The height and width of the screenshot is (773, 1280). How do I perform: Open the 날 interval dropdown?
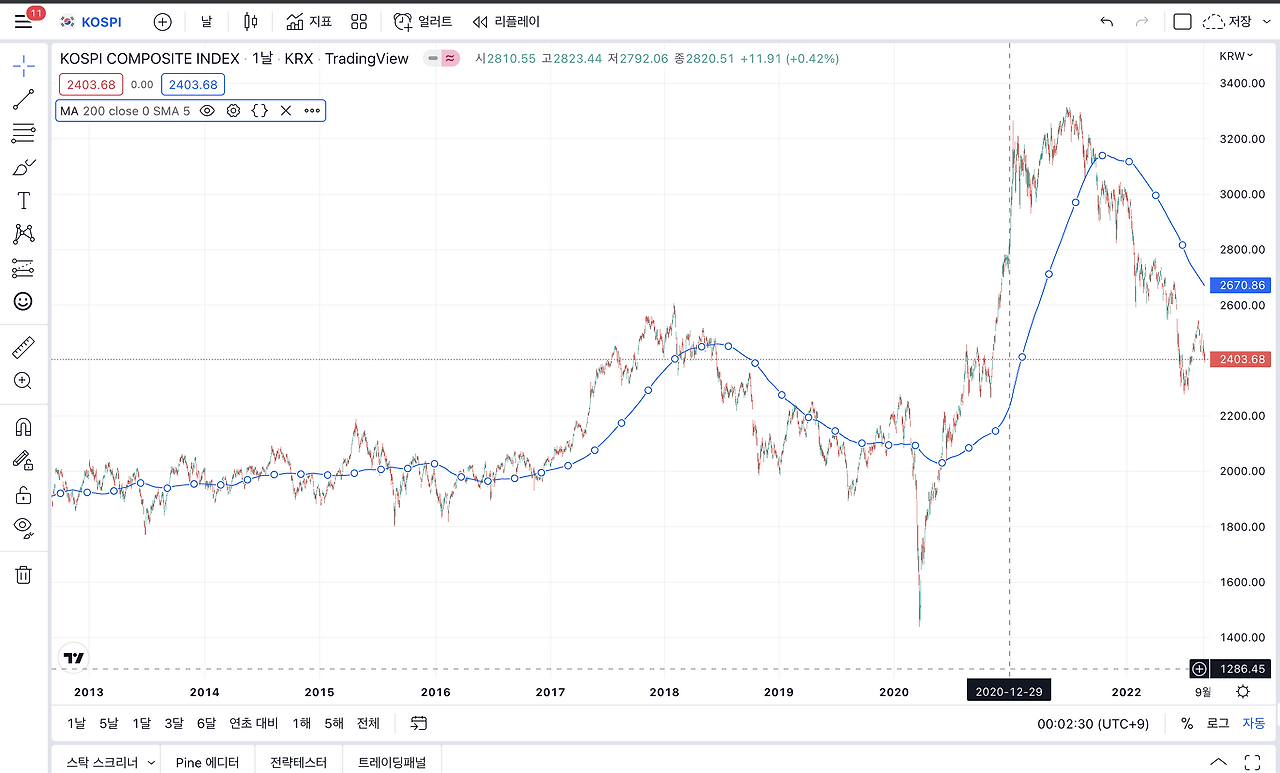pyautogui.click(x=206, y=22)
